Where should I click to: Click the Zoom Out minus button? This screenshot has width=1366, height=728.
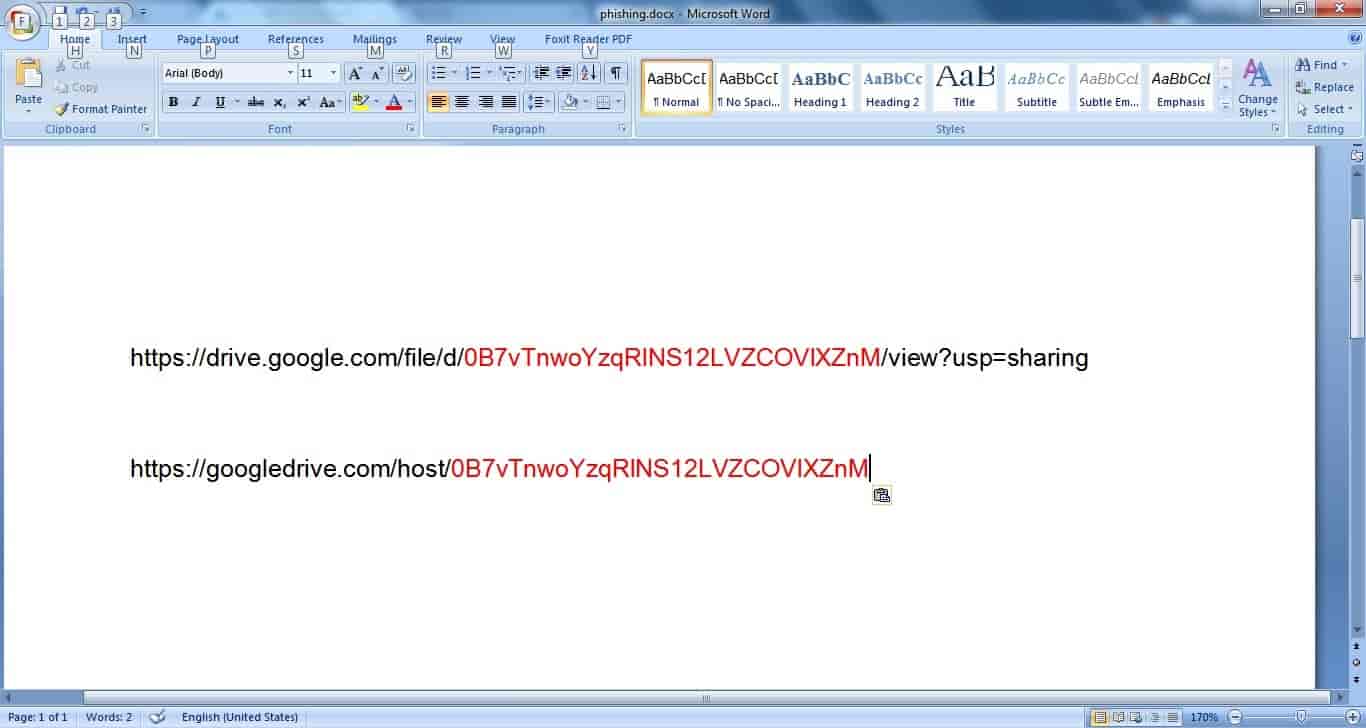tap(1235, 717)
